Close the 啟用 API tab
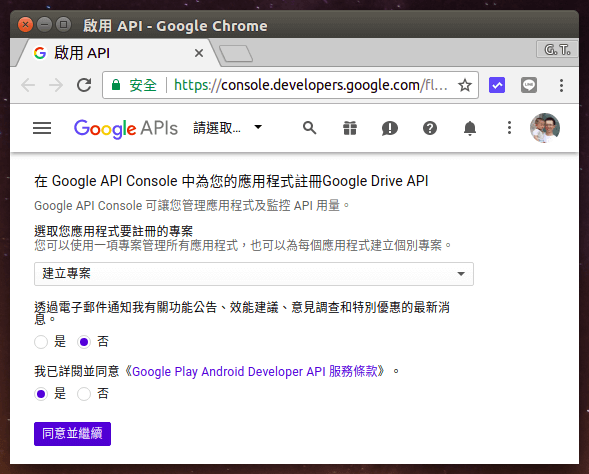This screenshot has height=474, width=589. (199, 53)
